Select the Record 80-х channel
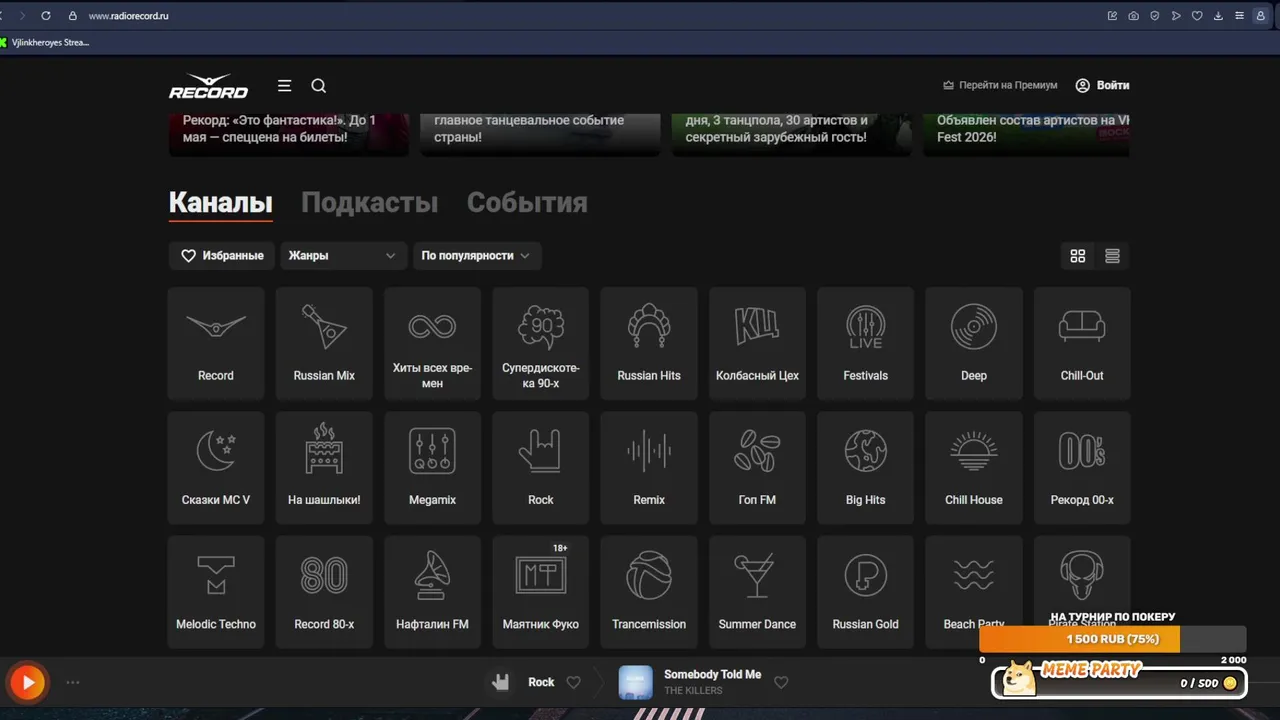The width and height of the screenshot is (1280, 720). [x=324, y=592]
